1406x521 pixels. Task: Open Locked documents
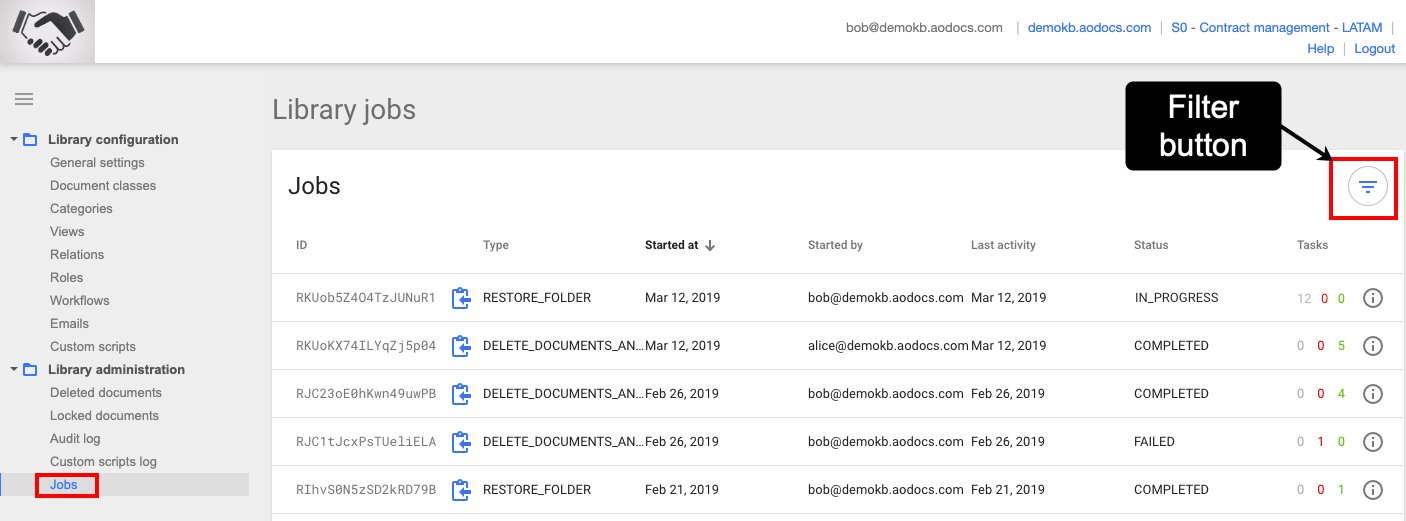[104, 416]
